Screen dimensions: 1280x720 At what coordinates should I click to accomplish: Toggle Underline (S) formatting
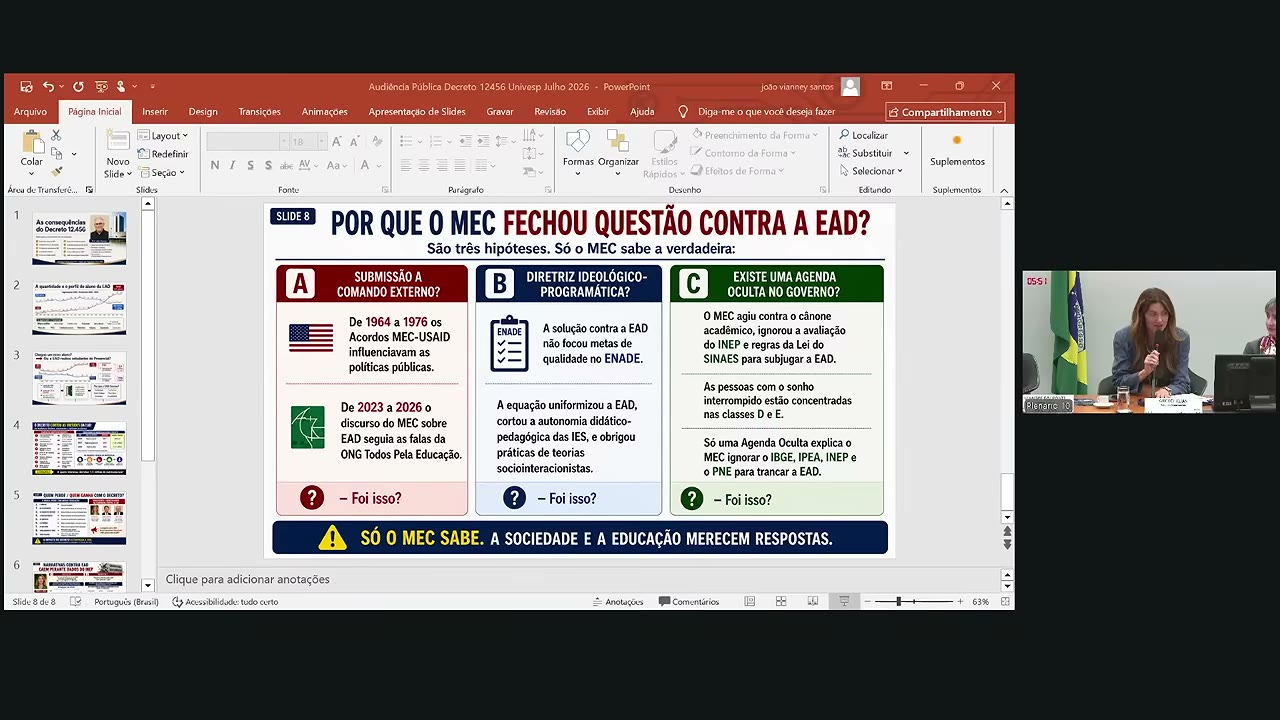coord(250,165)
